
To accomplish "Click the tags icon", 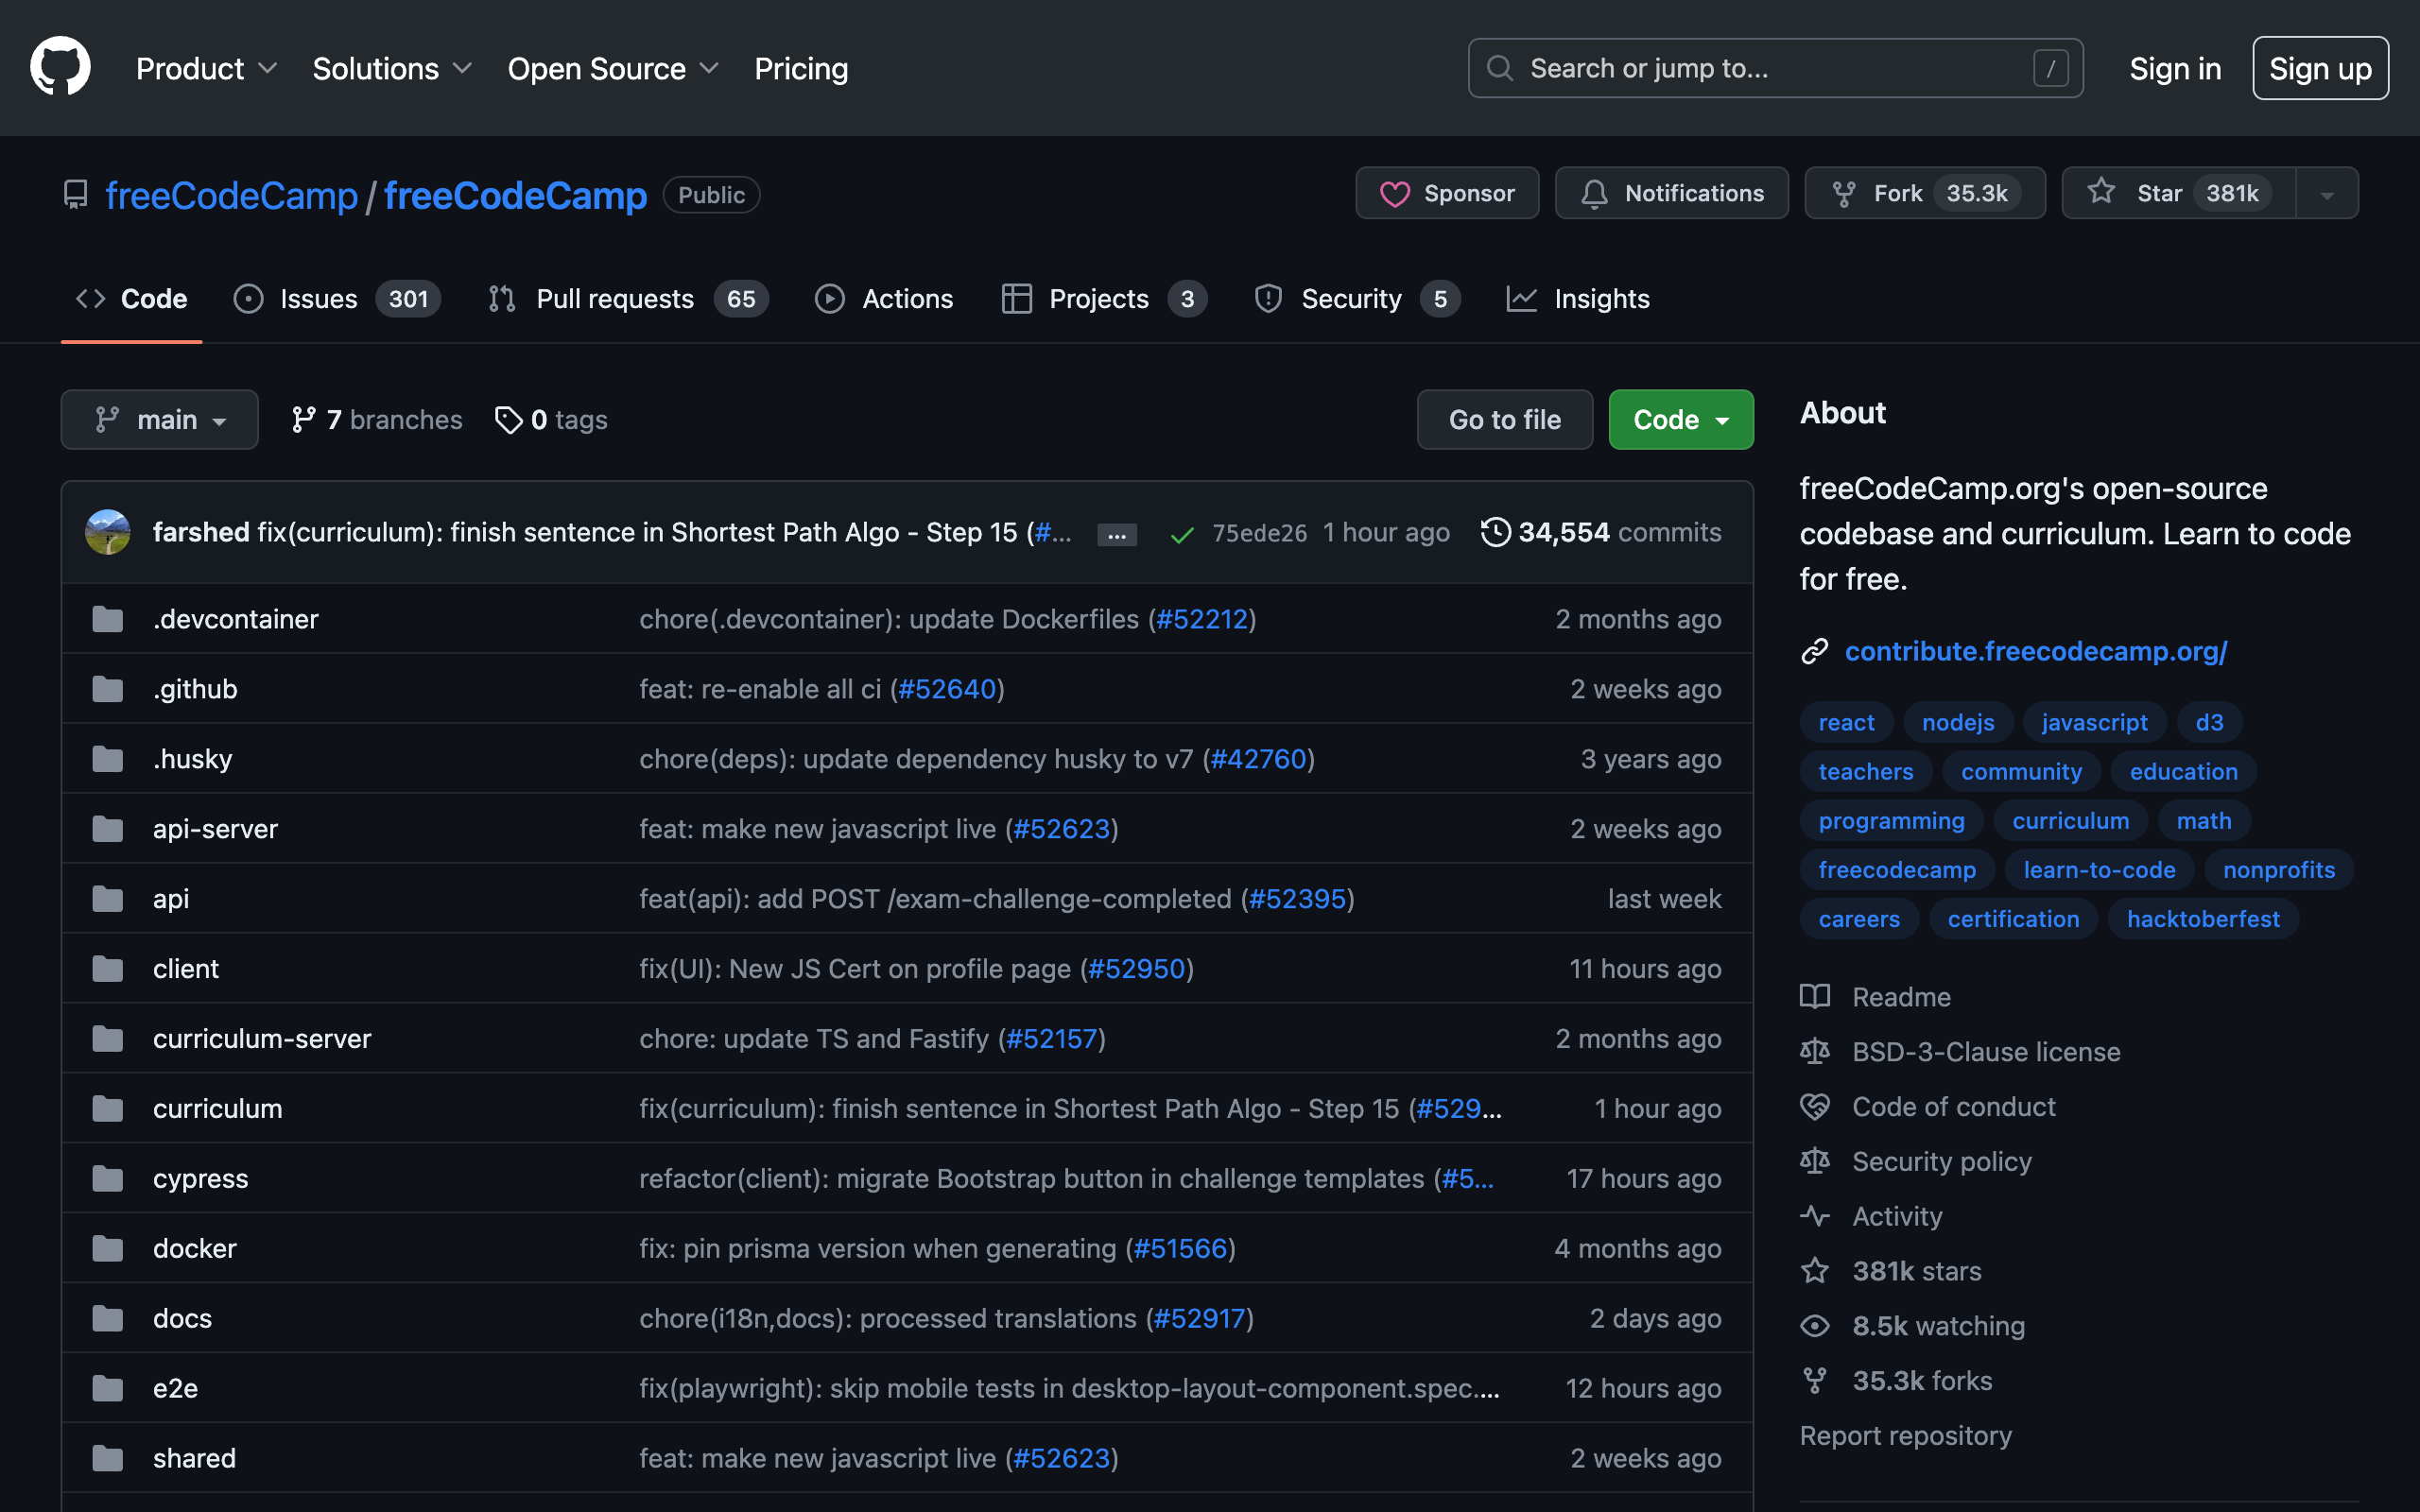I will (508, 420).
